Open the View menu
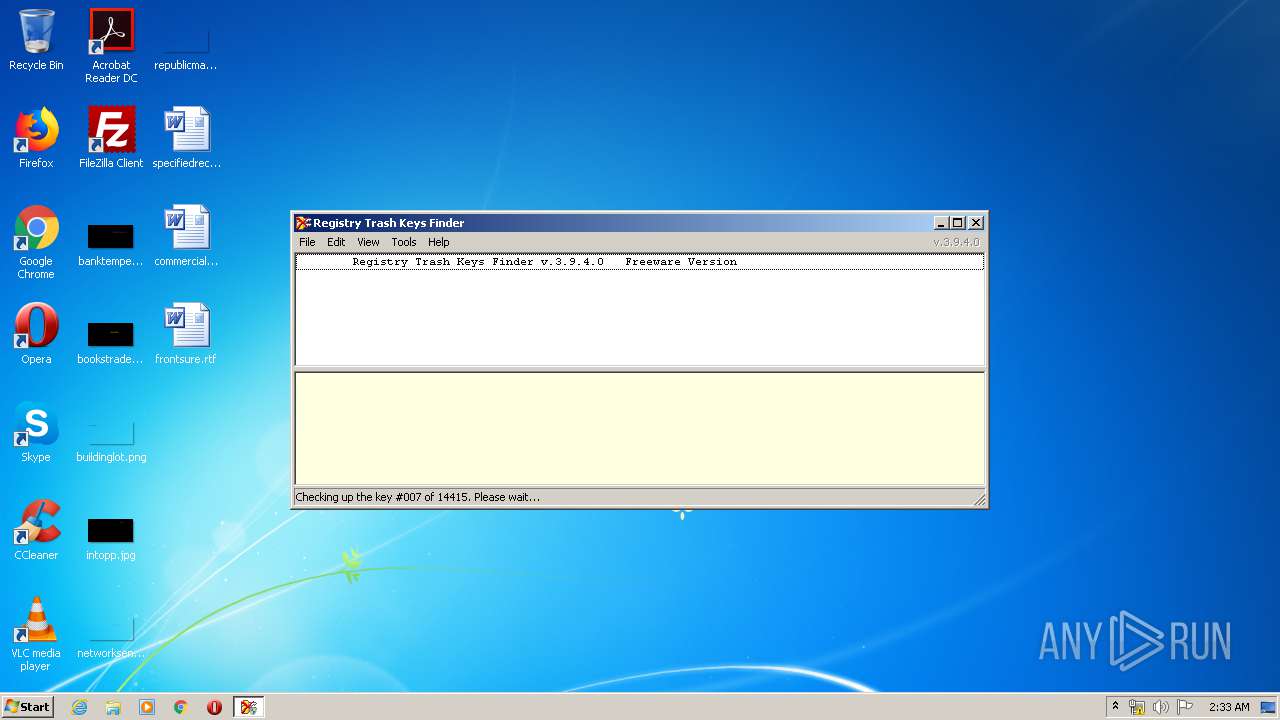The height and width of the screenshot is (720, 1280). [368, 242]
